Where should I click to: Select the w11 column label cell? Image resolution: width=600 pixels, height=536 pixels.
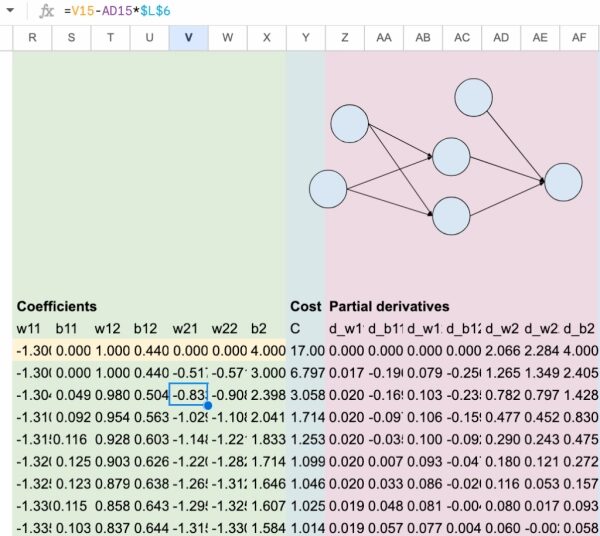[32, 328]
